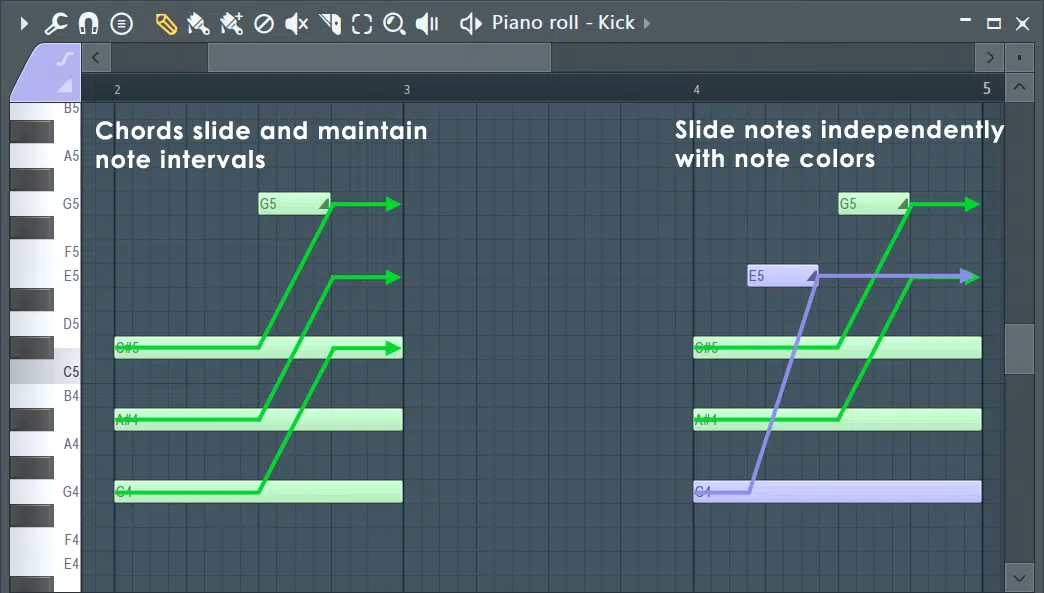Select the Mute tool
Viewport: 1044px width, 593px height.
296,24
